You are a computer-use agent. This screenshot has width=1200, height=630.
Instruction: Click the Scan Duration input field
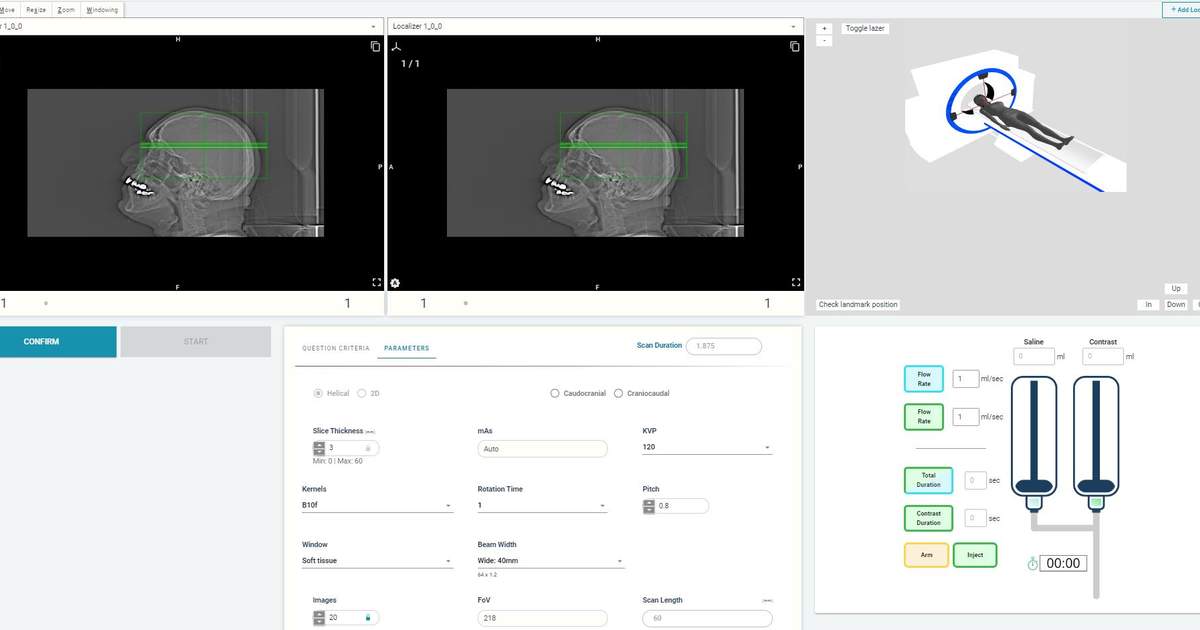[723, 345]
